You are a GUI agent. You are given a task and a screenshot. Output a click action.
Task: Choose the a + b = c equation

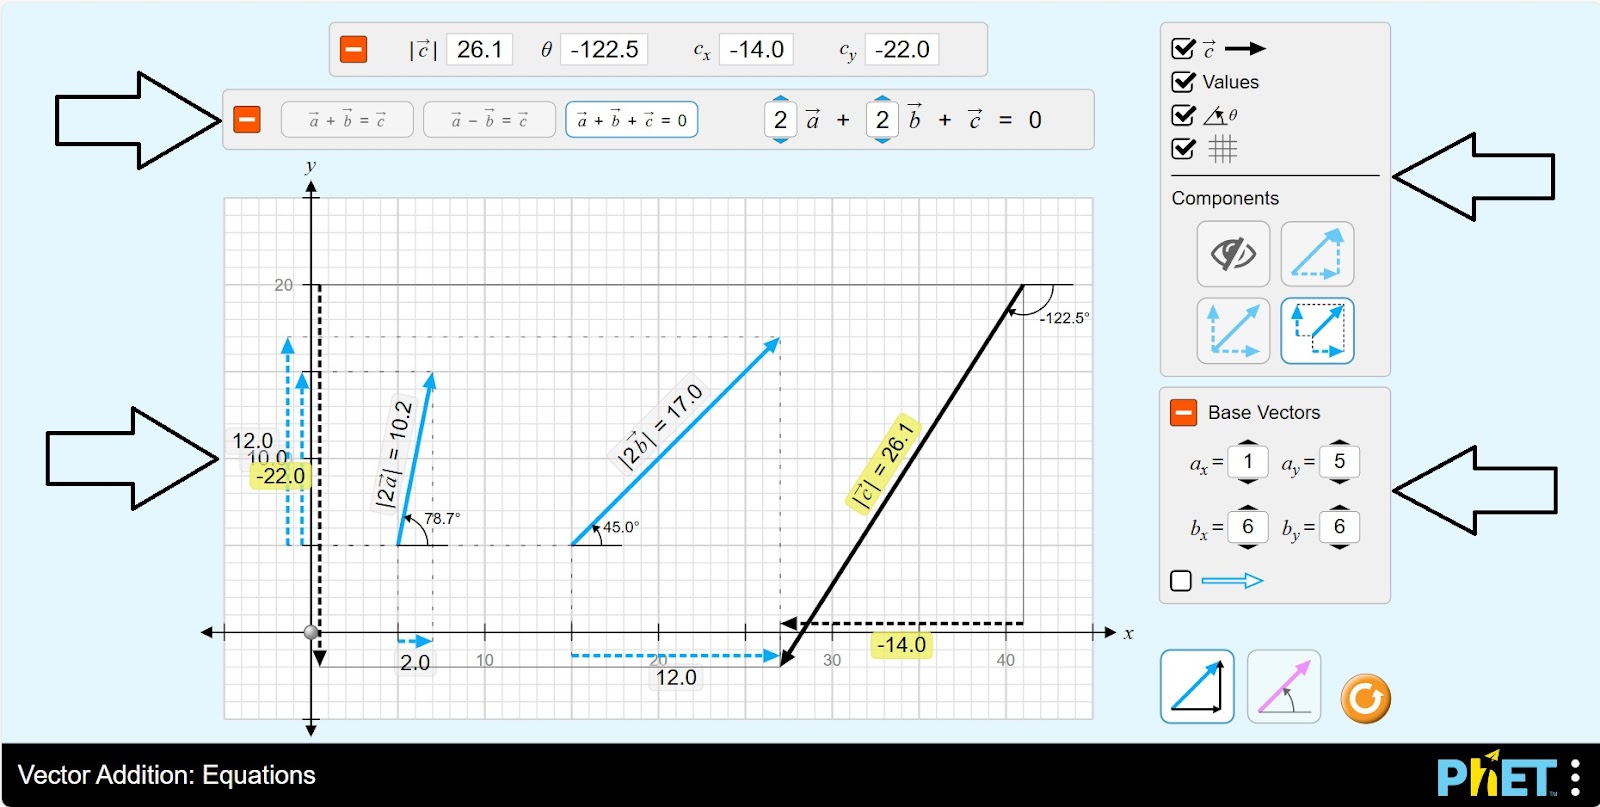pos(347,120)
